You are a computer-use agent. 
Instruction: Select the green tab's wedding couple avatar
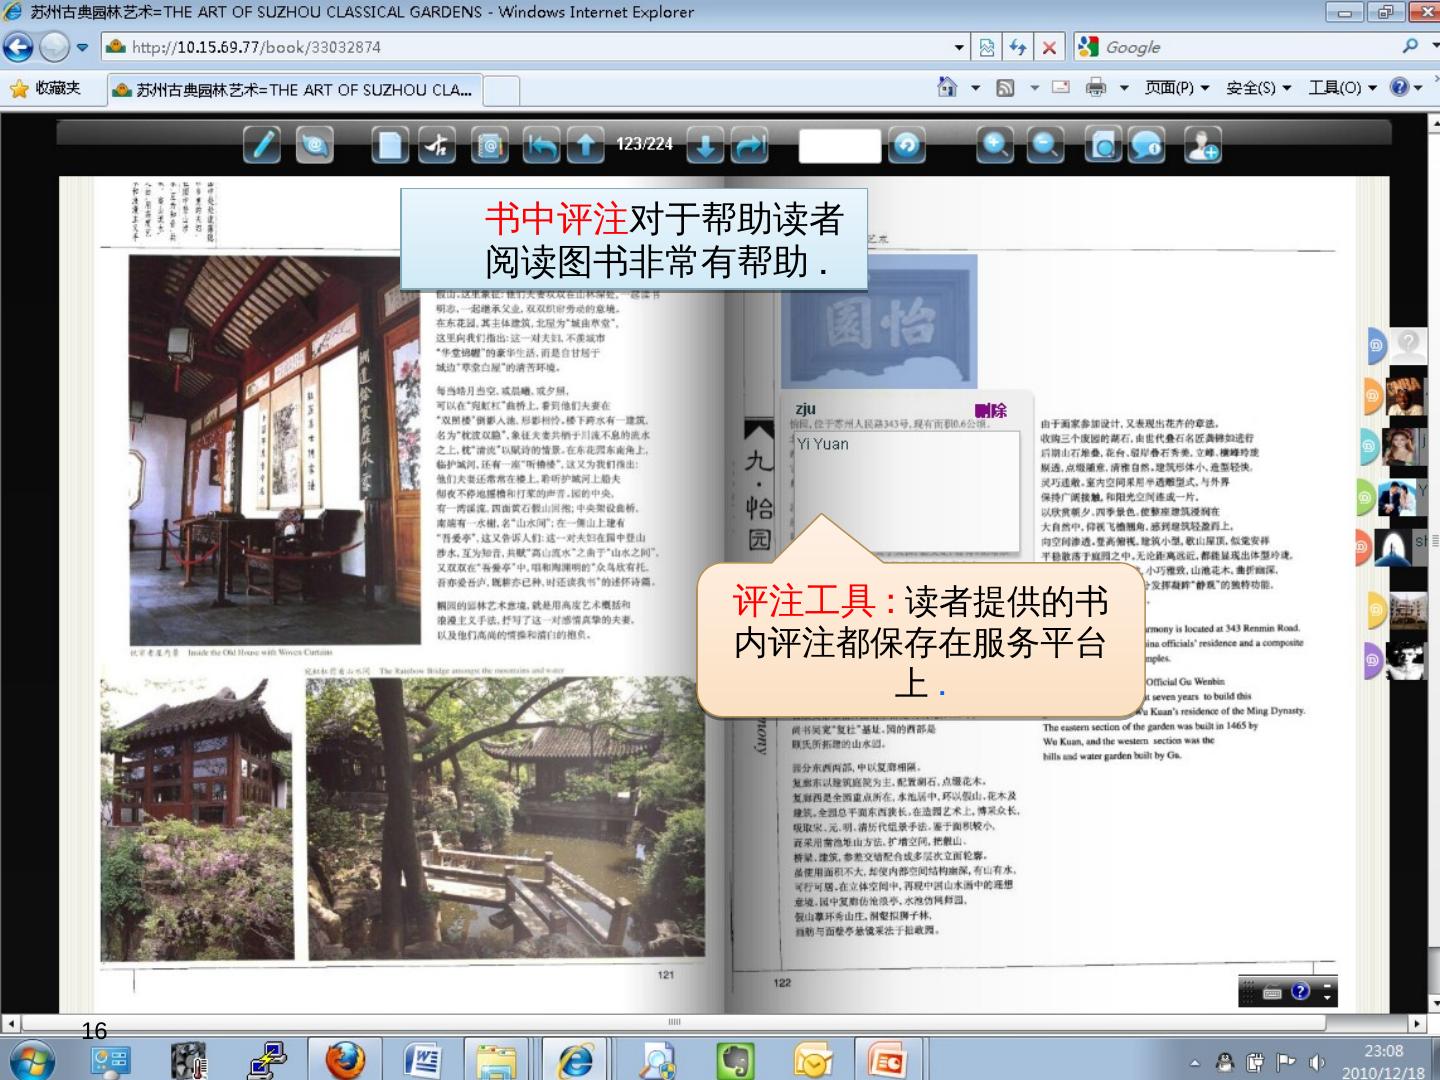coord(1396,497)
